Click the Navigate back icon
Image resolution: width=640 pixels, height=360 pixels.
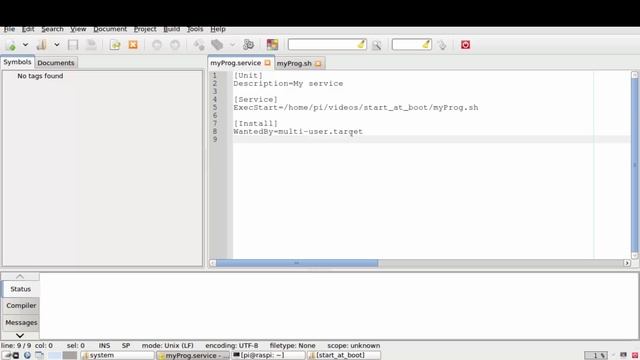[x=157, y=45]
